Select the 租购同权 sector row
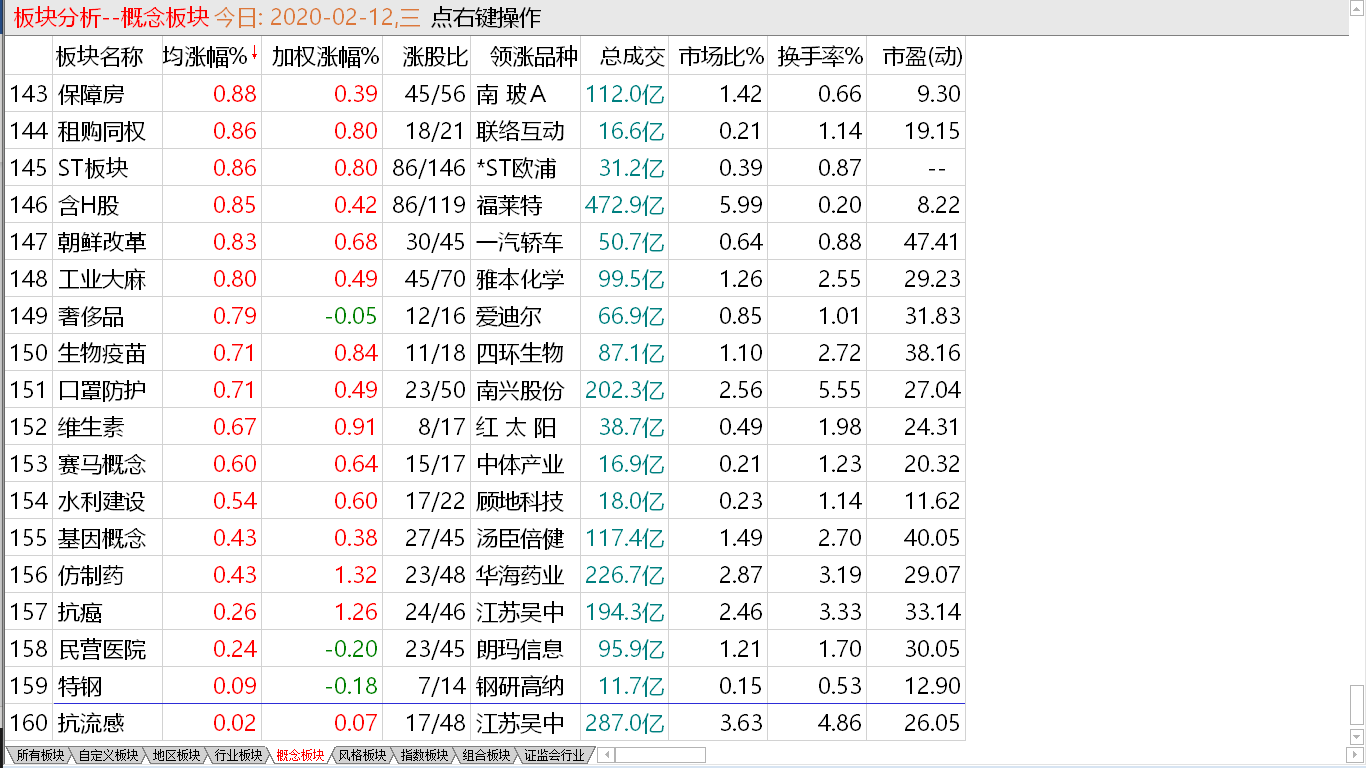The width and height of the screenshot is (1366, 768). (x=485, y=131)
